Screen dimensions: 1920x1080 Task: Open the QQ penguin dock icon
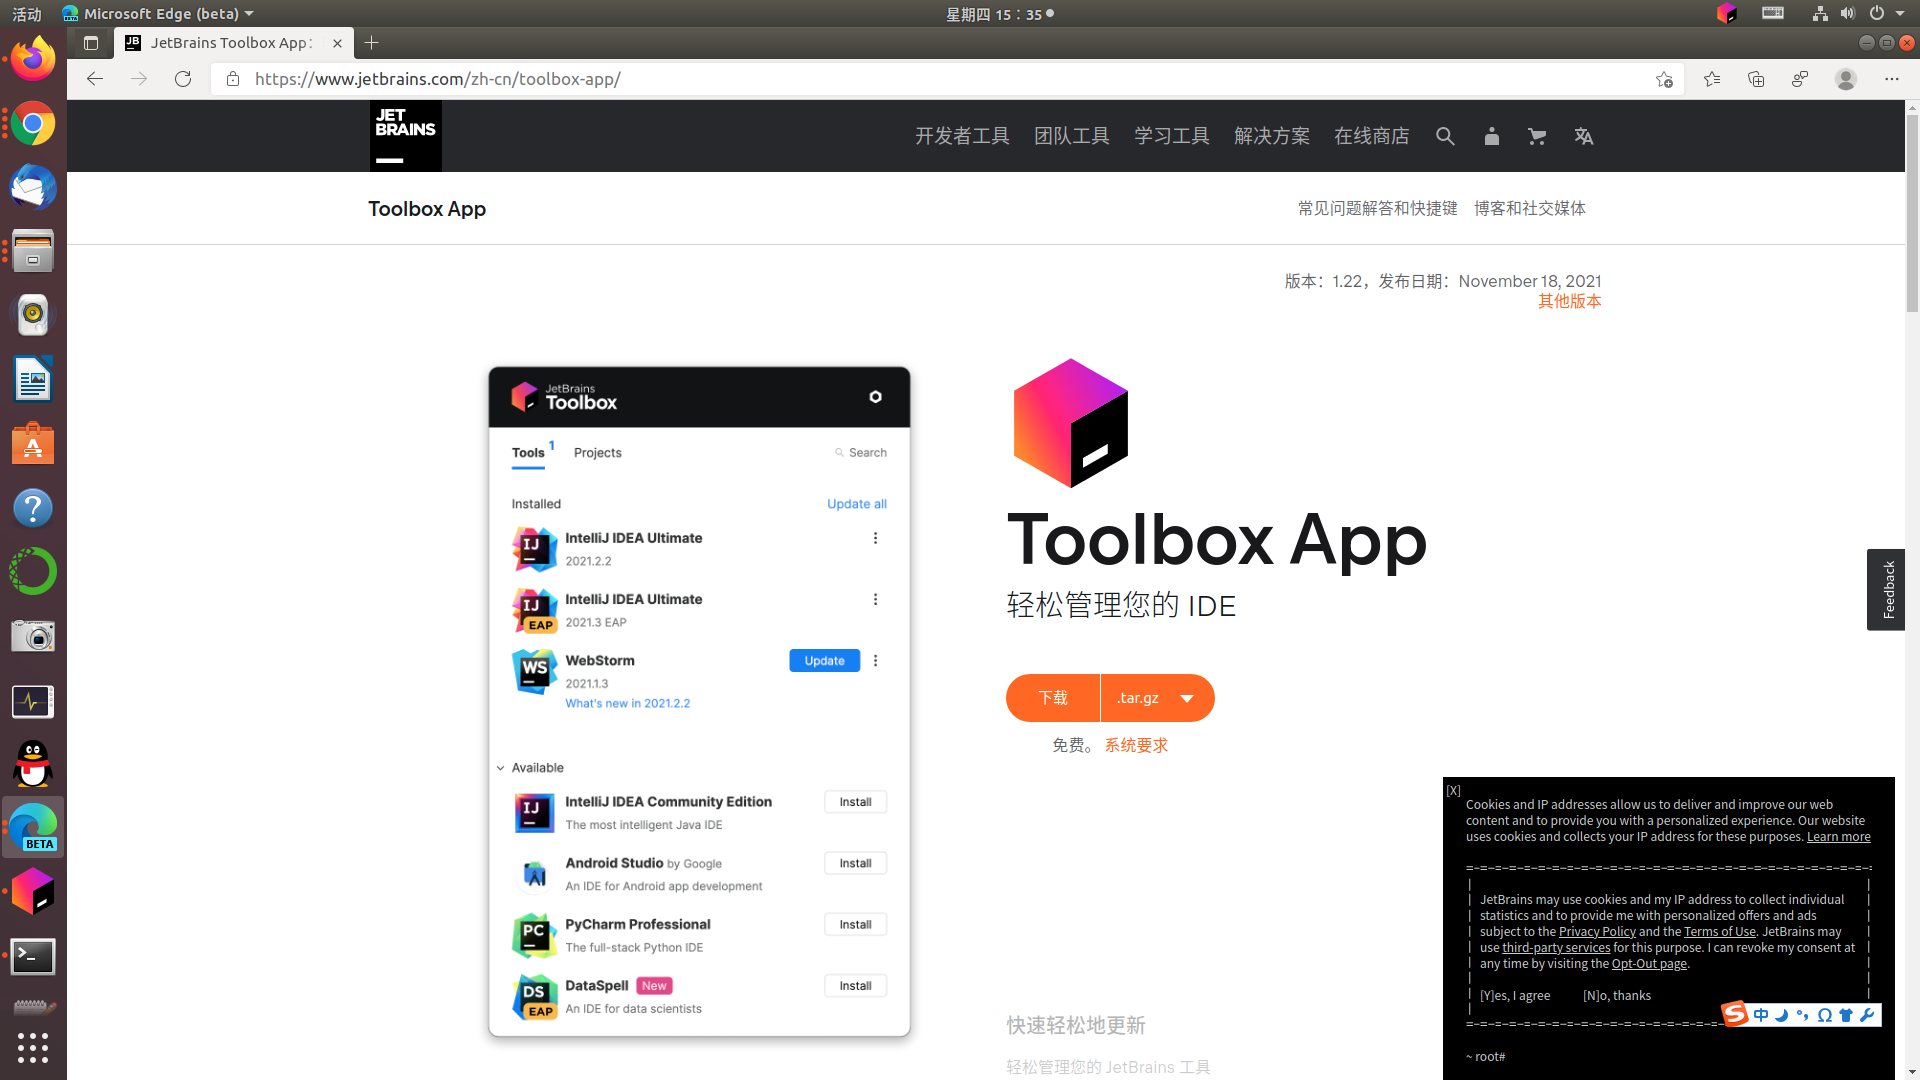[33, 764]
